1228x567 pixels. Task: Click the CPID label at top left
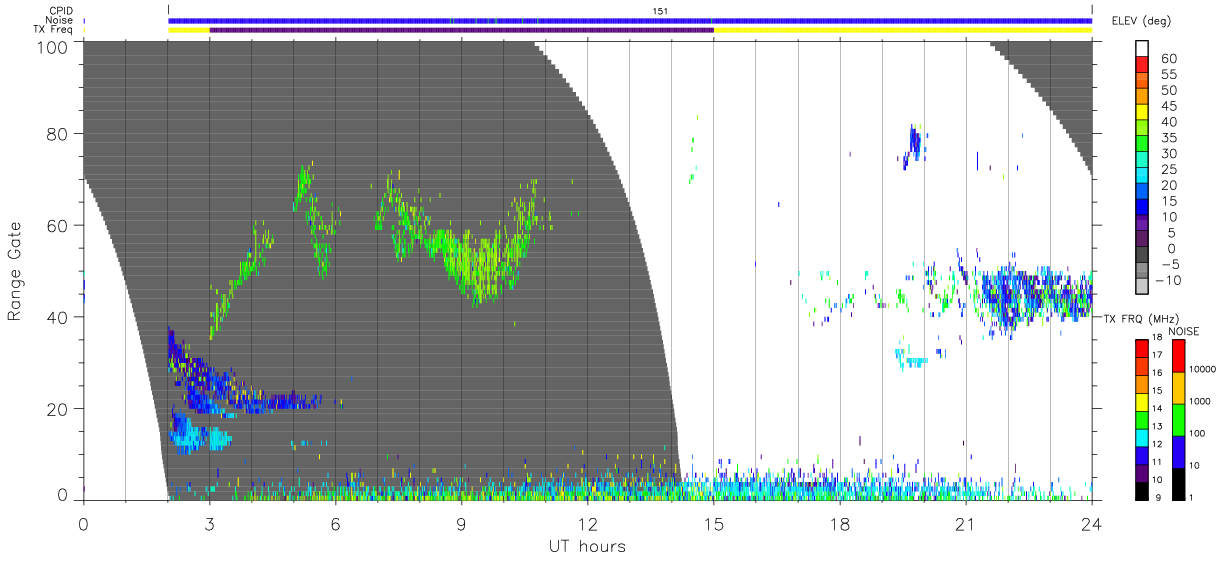coord(62,11)
